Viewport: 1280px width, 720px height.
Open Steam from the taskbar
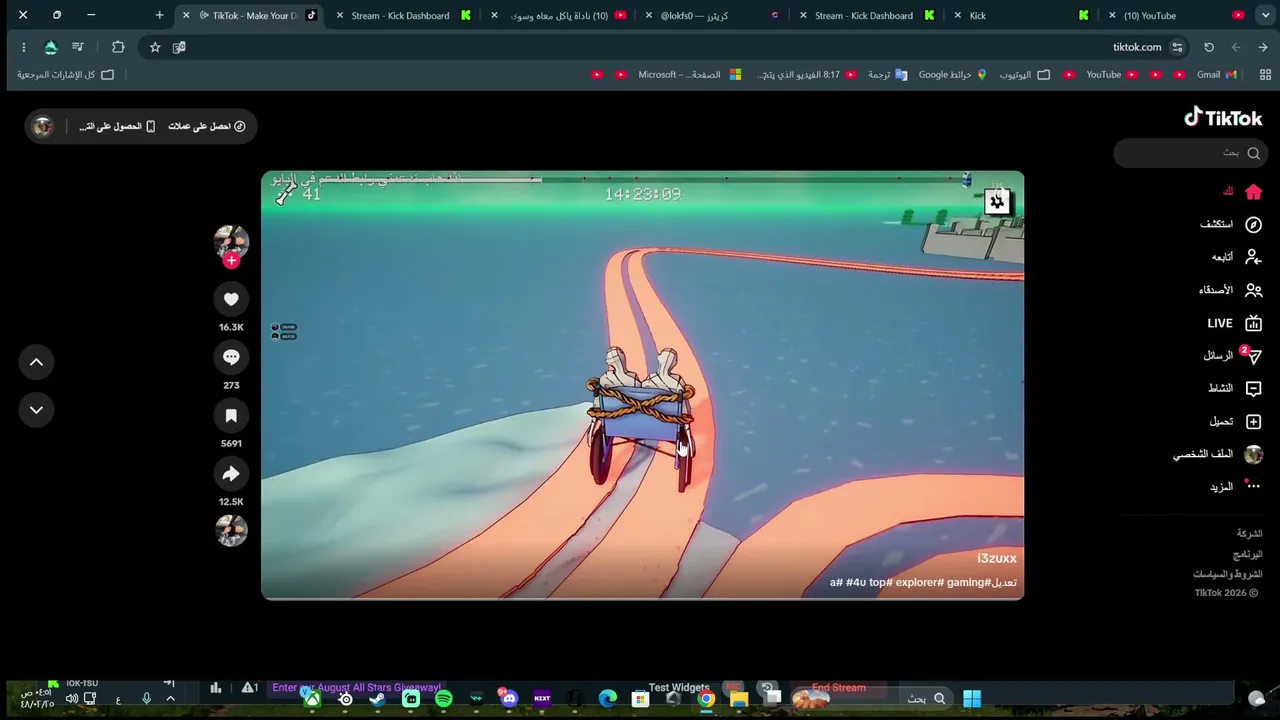point(378,699)
